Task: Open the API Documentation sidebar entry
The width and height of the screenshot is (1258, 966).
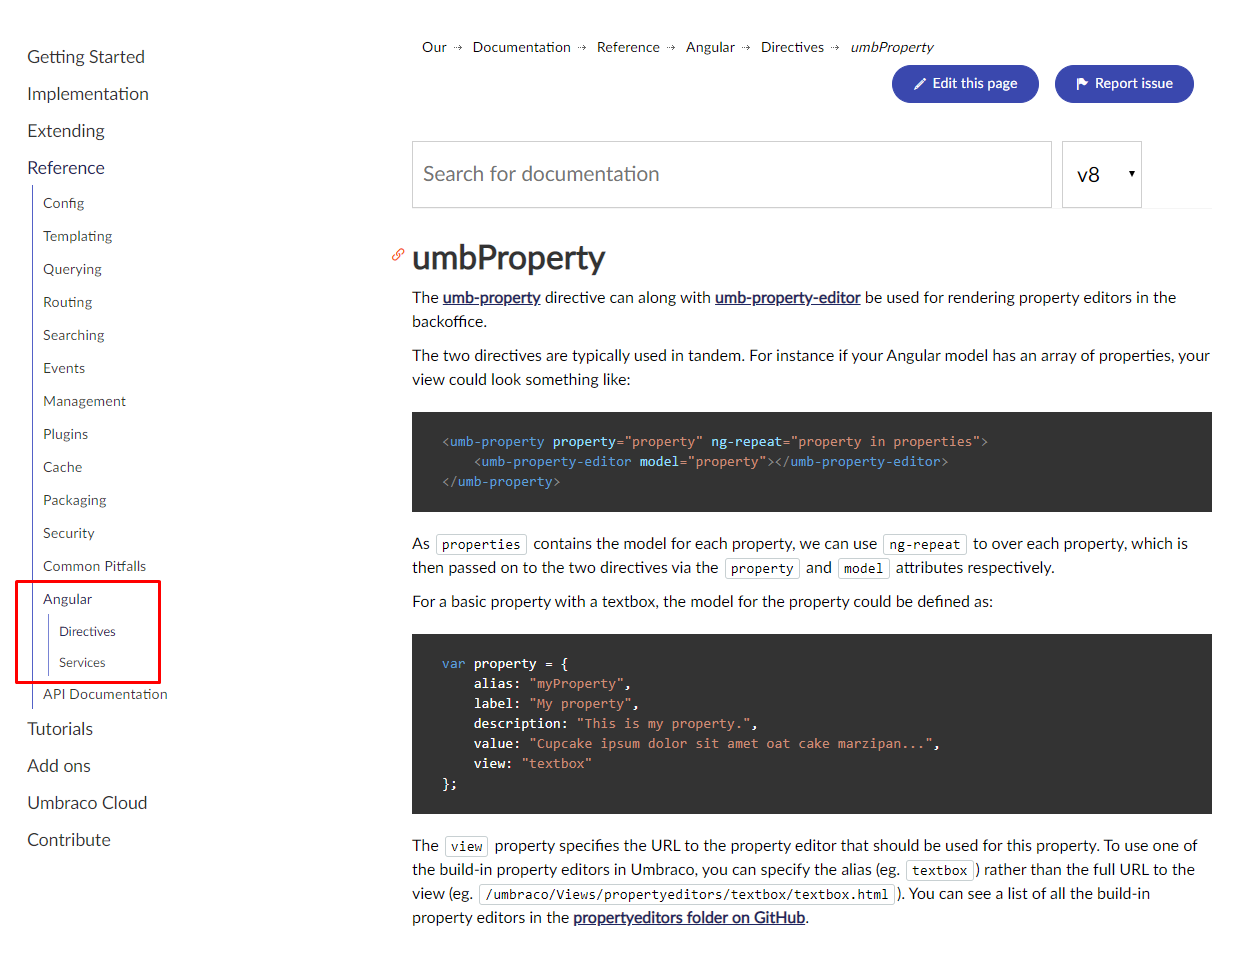Action: coord(104,694)
